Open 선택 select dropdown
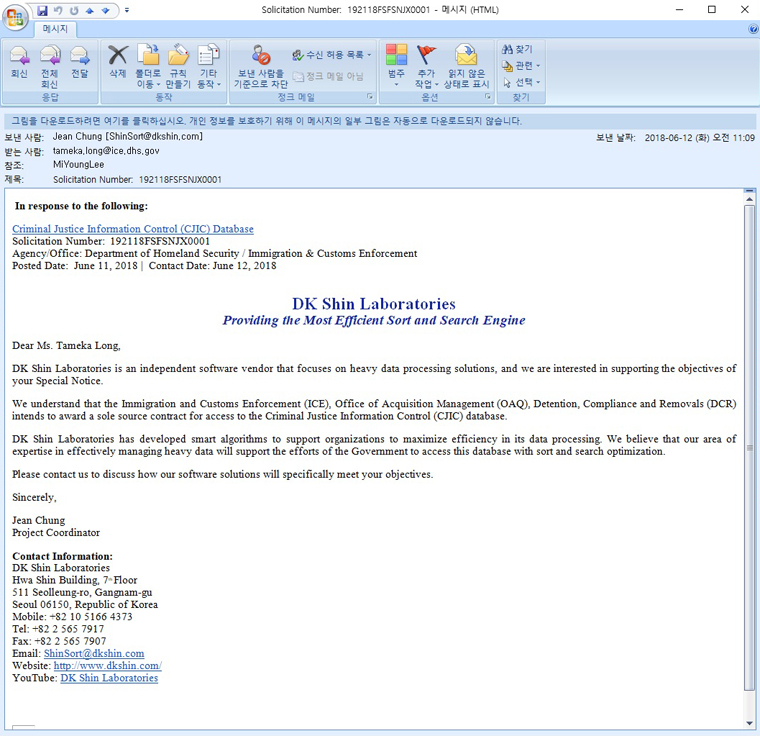This screenshot has width=760, height=736. (x=521, y=82)
